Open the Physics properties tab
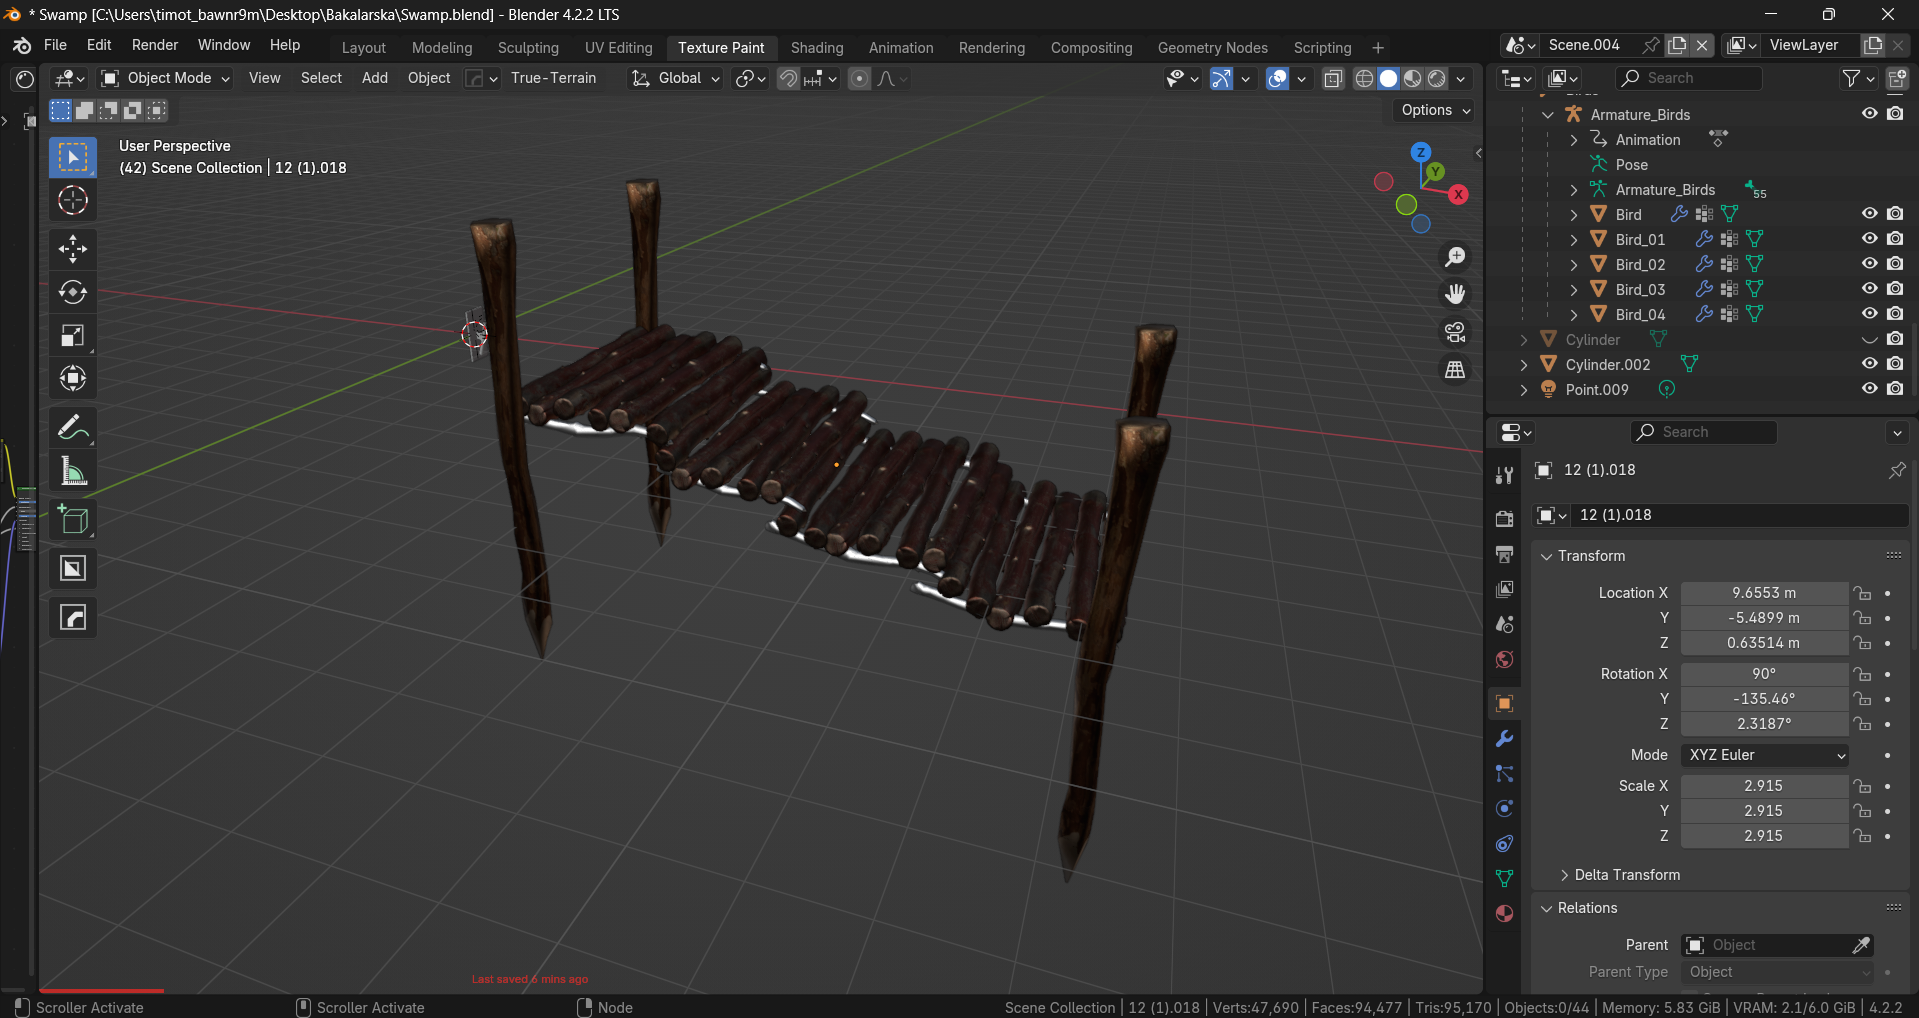 tap(1504, 809)
